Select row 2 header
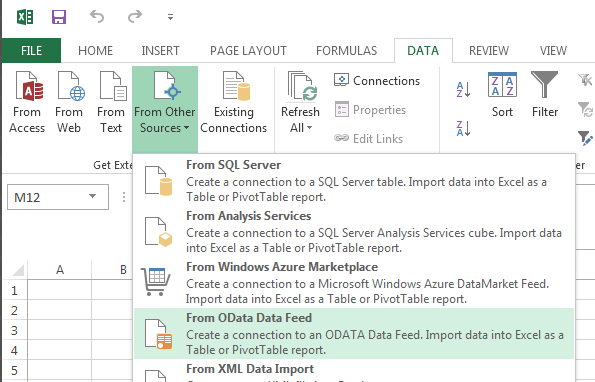 point(14,310)
